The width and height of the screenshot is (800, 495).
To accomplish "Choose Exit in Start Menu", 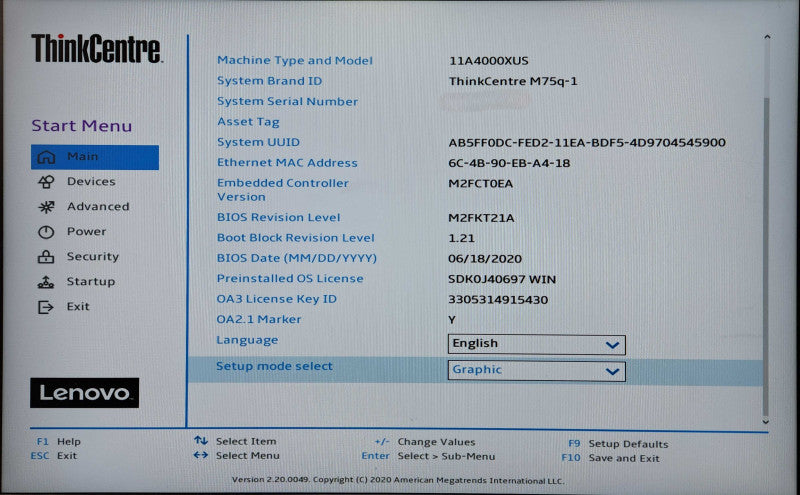I will tap(78, 307).
